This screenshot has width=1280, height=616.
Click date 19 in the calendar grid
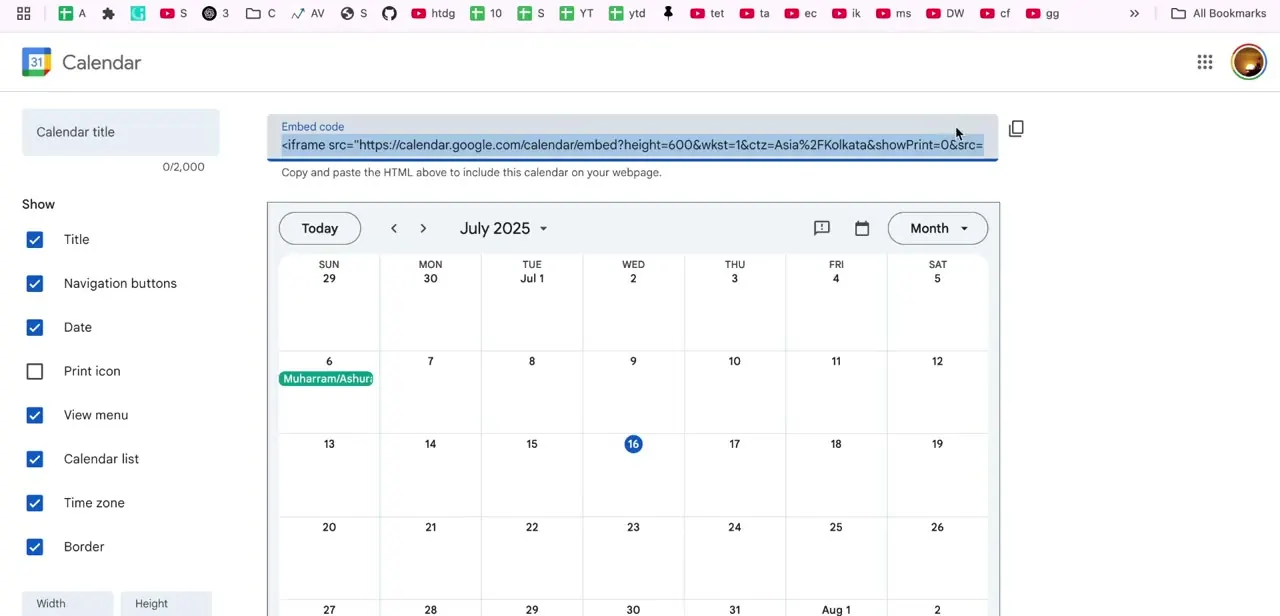937,444
